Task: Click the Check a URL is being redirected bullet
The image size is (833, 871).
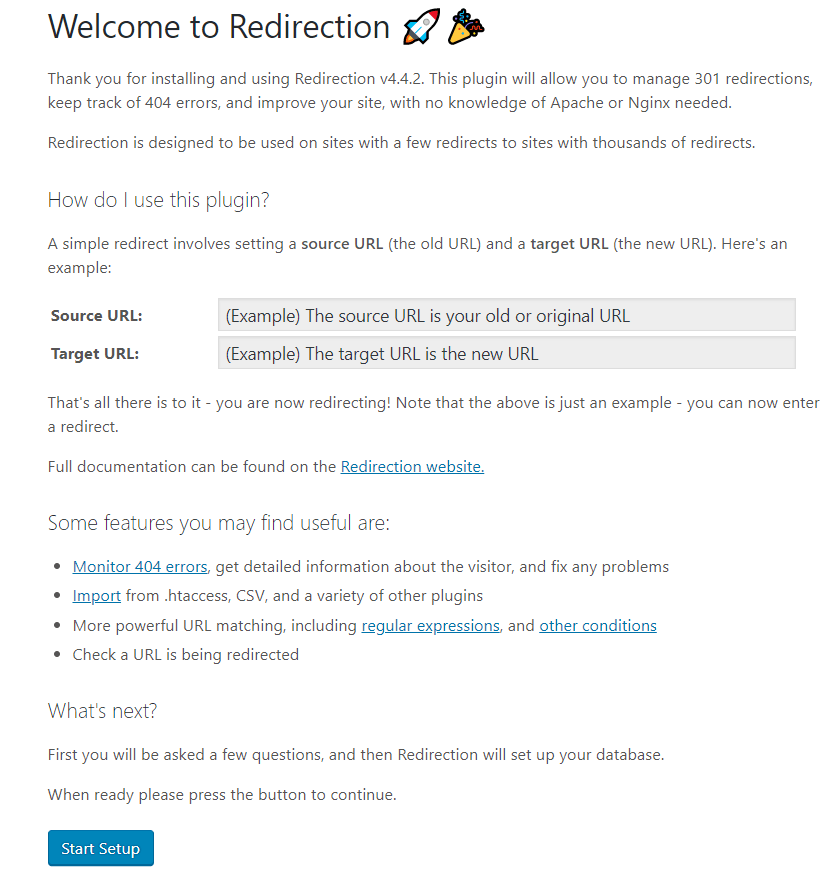Action: (186, 655)
